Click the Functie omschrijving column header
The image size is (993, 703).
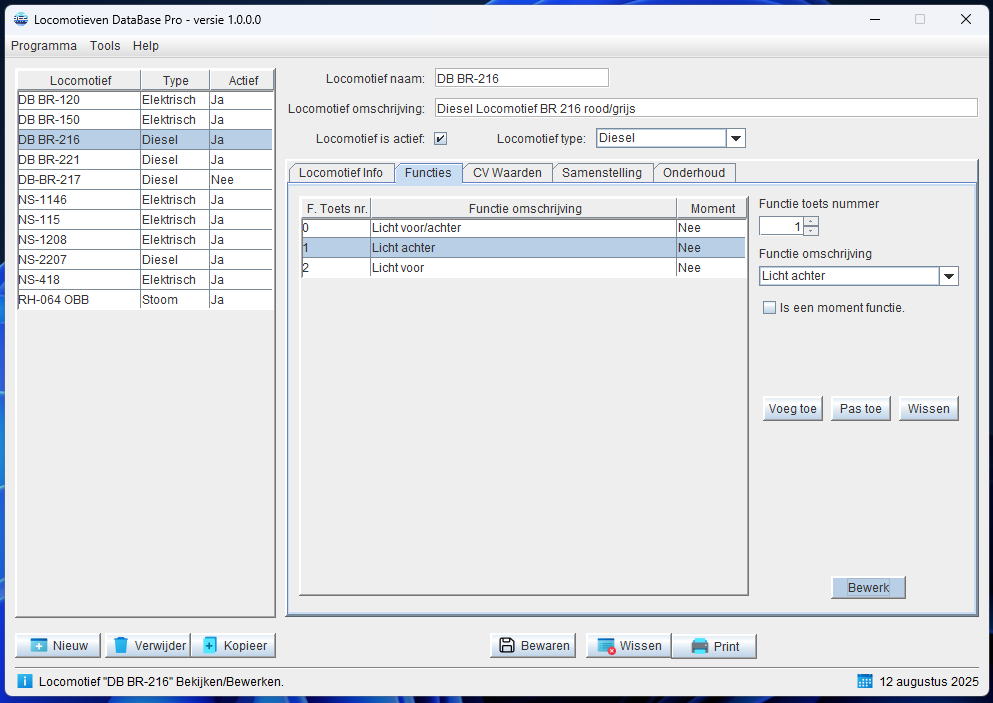tap(524, 208)
